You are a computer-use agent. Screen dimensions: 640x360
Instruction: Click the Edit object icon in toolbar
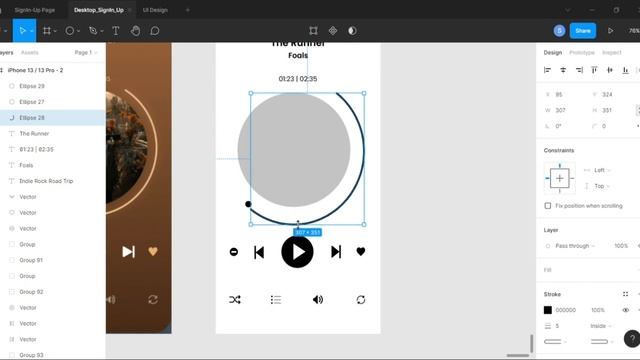pos(313,31)
